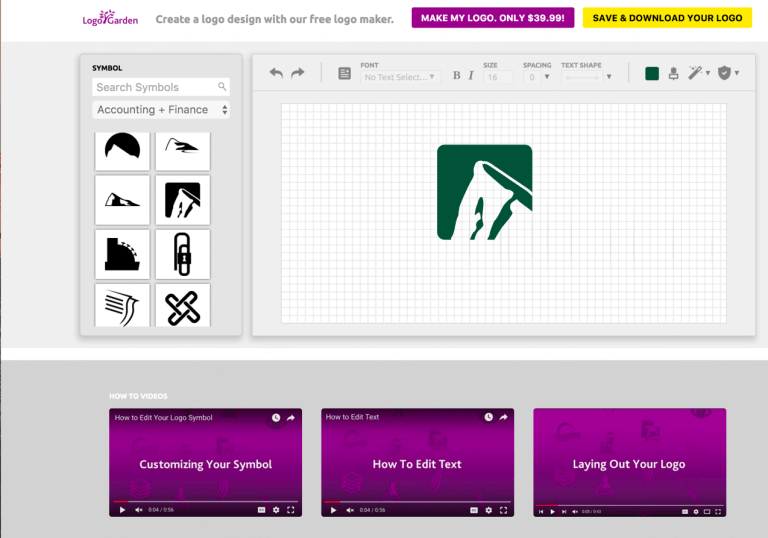The image size is (768, 538).
Task: Unmute the Laying Out Your Logo video
Action: coord(575,512)
